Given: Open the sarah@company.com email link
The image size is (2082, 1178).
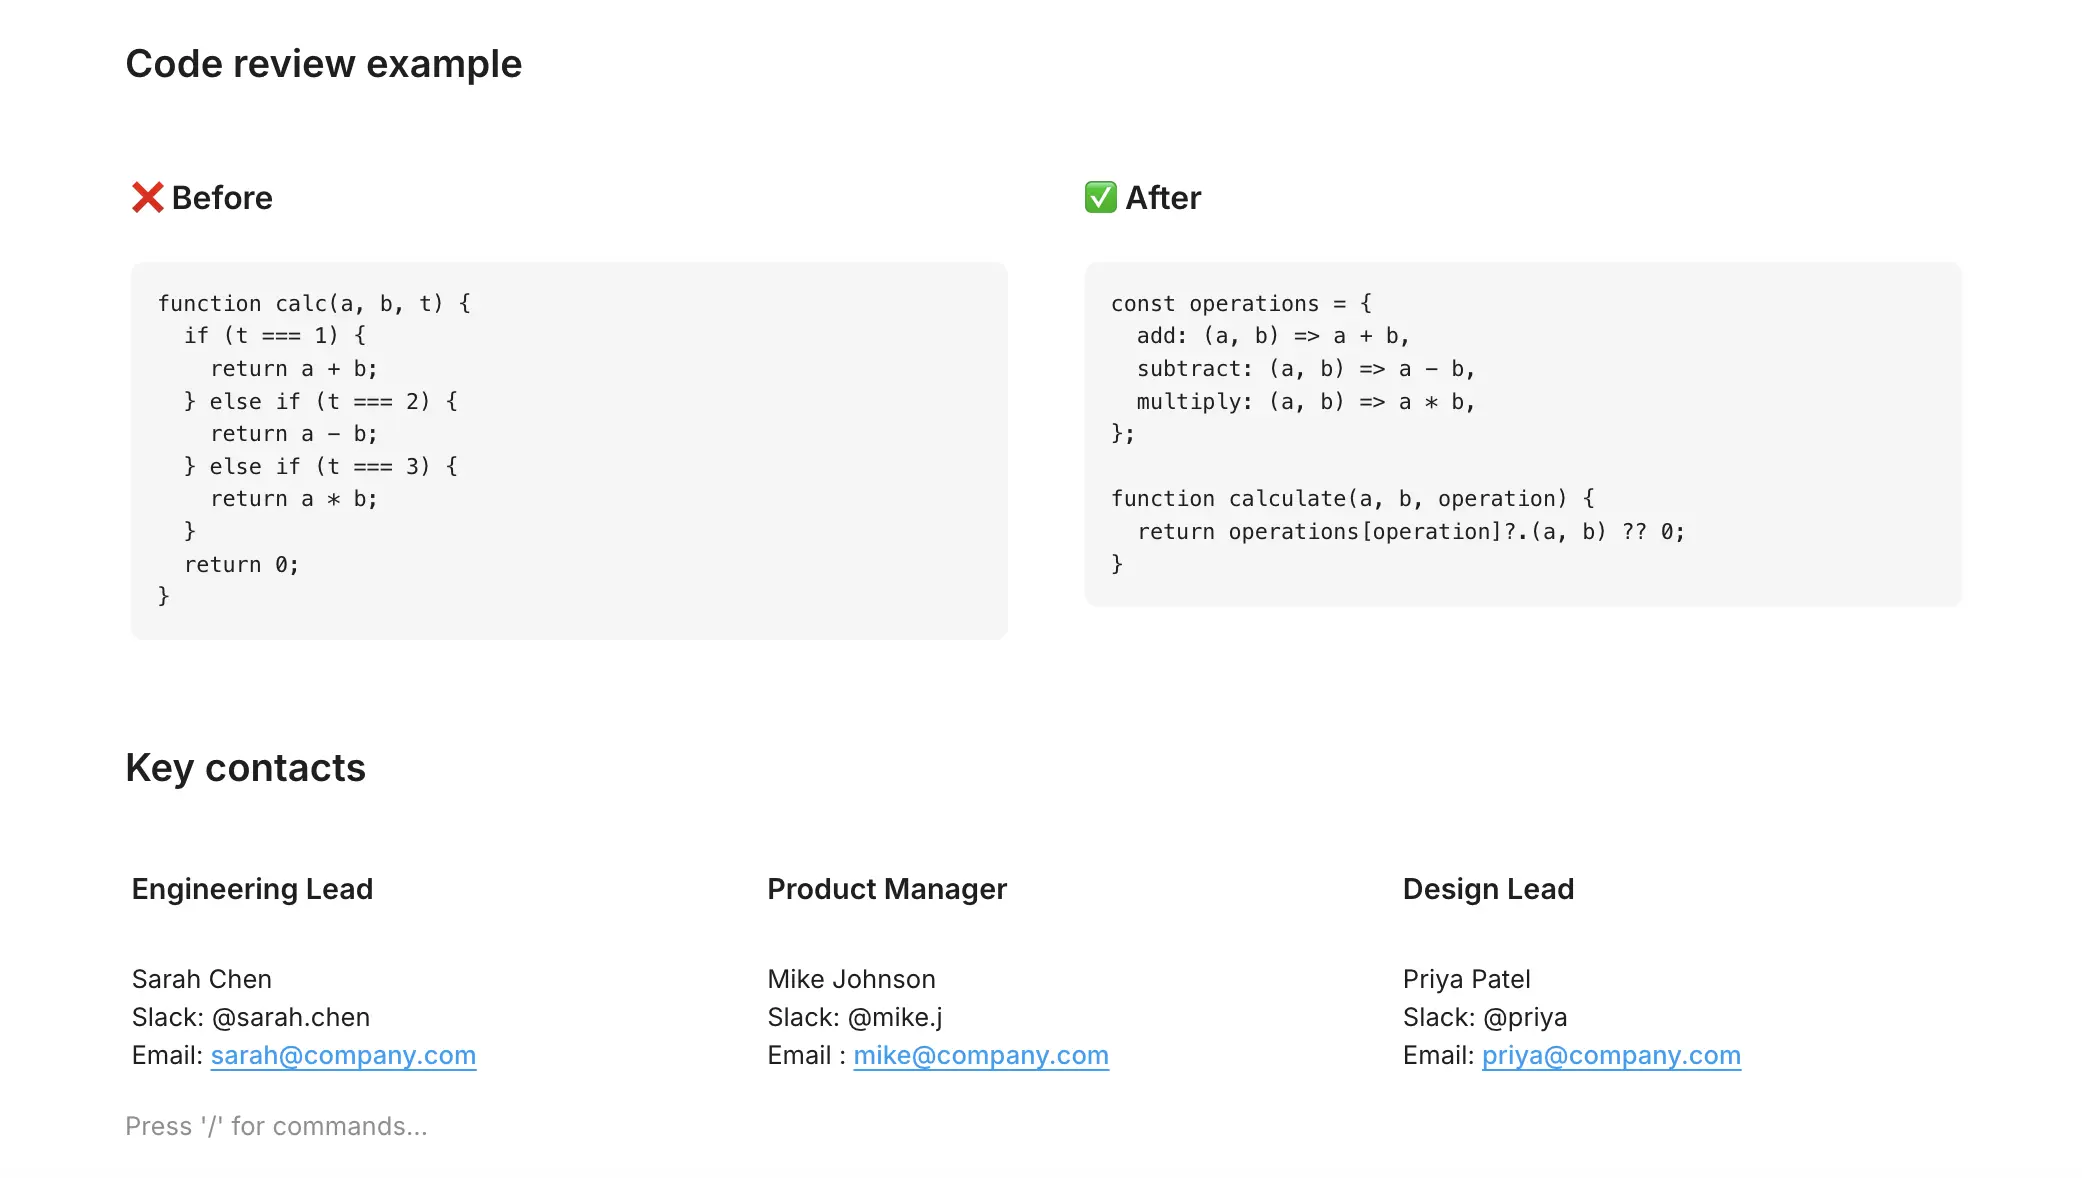Looking at the screenshot, I should click(343, 1056).
